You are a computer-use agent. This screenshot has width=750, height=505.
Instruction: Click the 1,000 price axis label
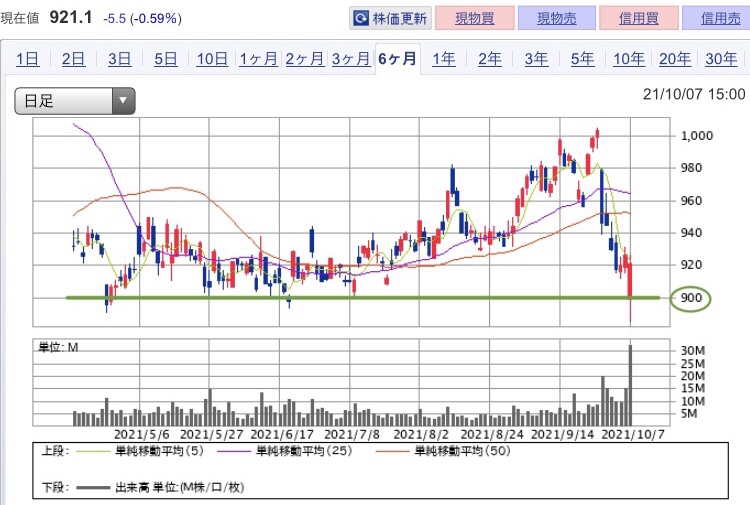click(x=697, y=136)
